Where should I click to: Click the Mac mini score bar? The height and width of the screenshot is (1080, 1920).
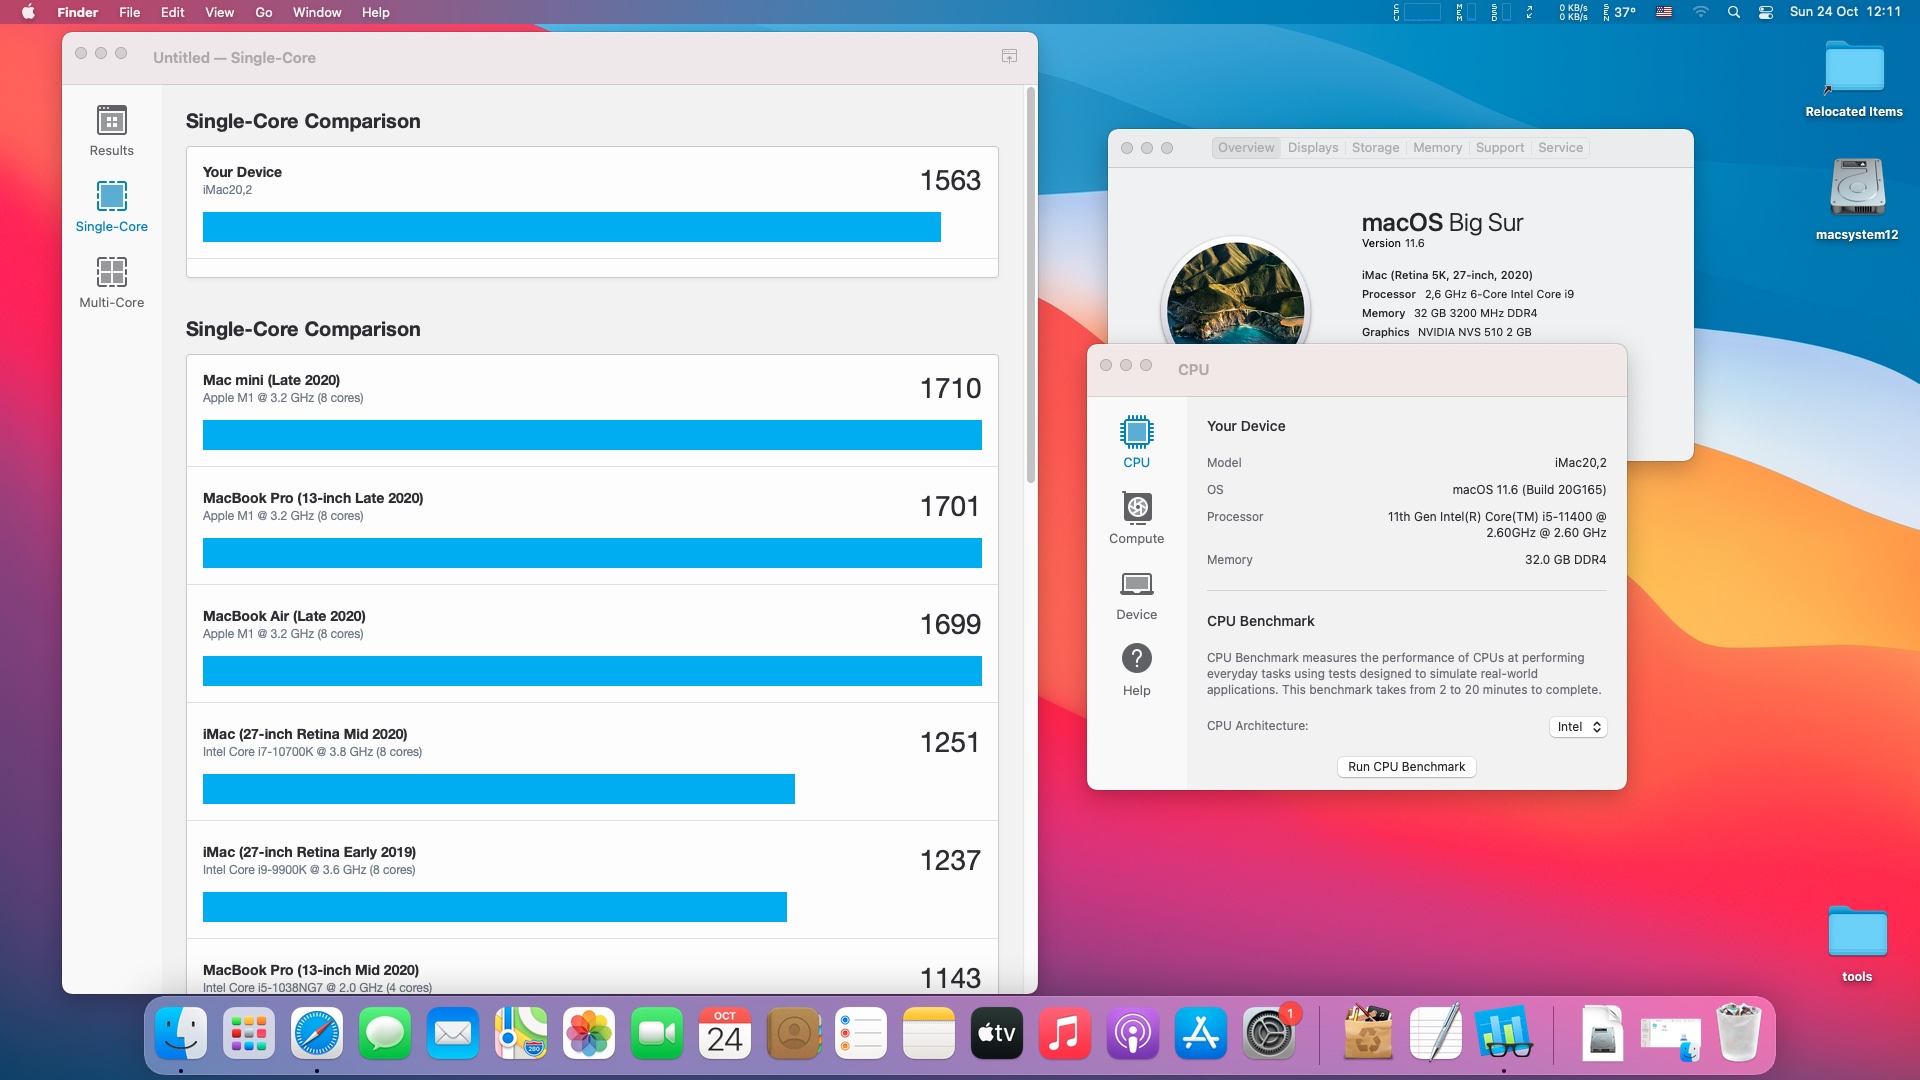click(x=592, y=435)
